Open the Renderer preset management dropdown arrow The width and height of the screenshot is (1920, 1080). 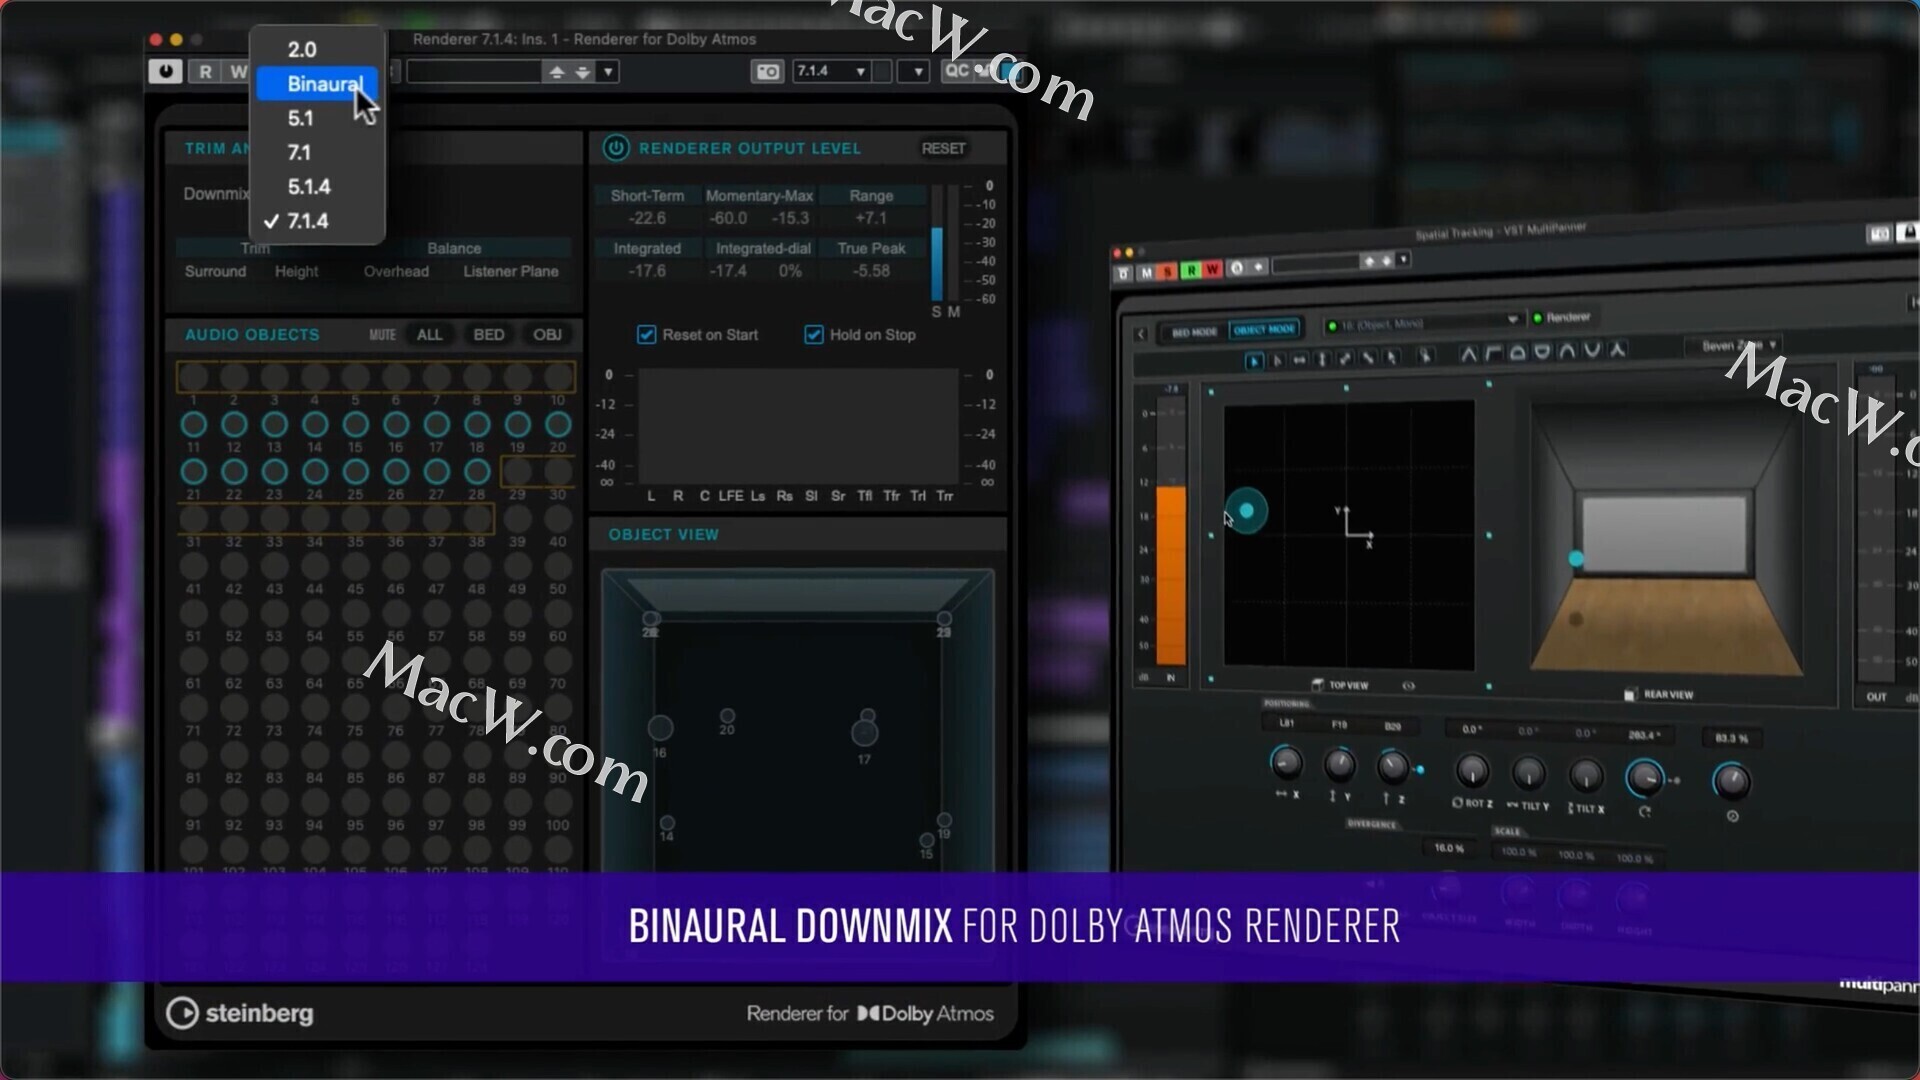coord(608,71)
